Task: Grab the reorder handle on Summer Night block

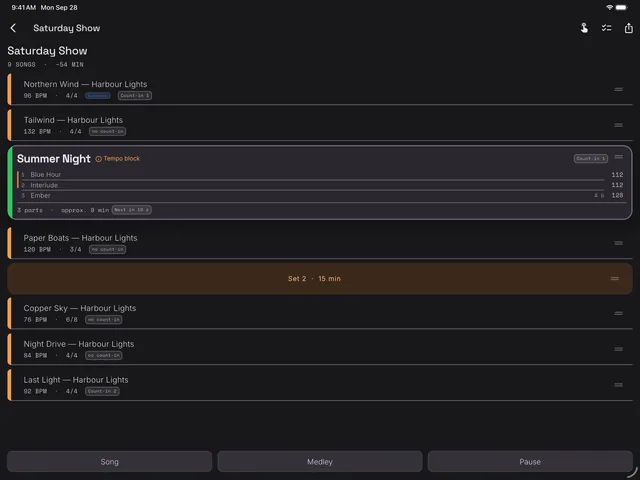Action: (x=618, y=157)
